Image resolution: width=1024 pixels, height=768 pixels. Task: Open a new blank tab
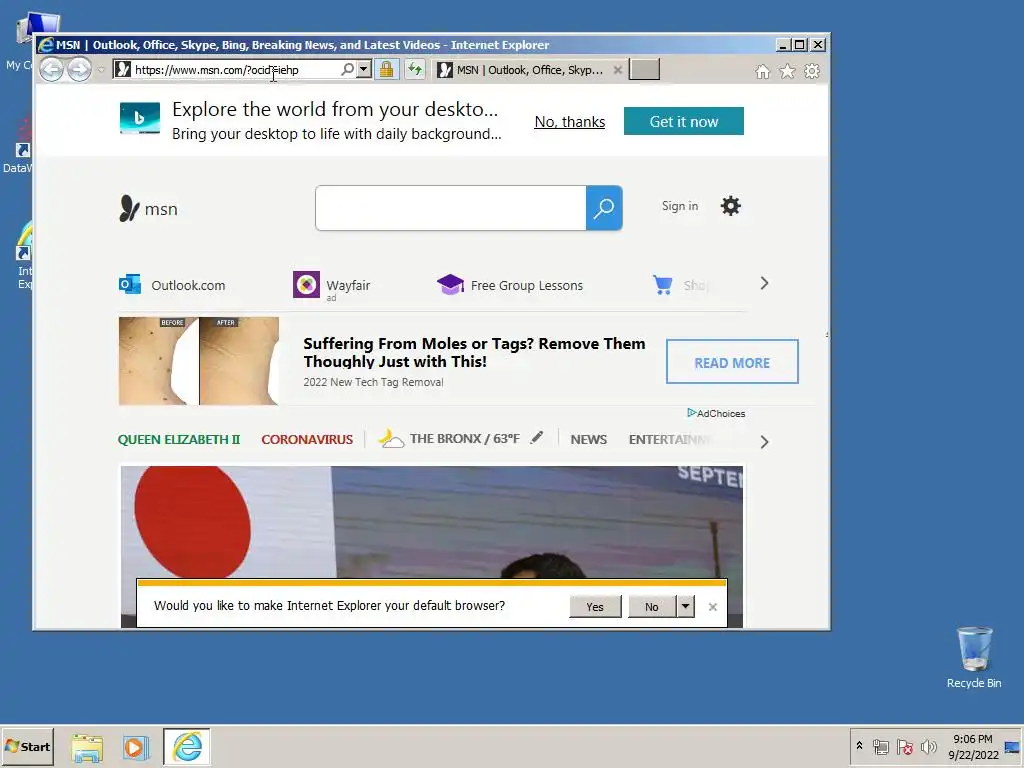click(645, 69)
